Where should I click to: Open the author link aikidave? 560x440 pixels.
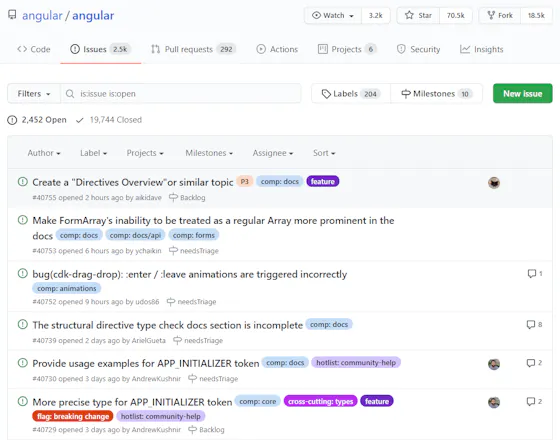click(148, 198)
